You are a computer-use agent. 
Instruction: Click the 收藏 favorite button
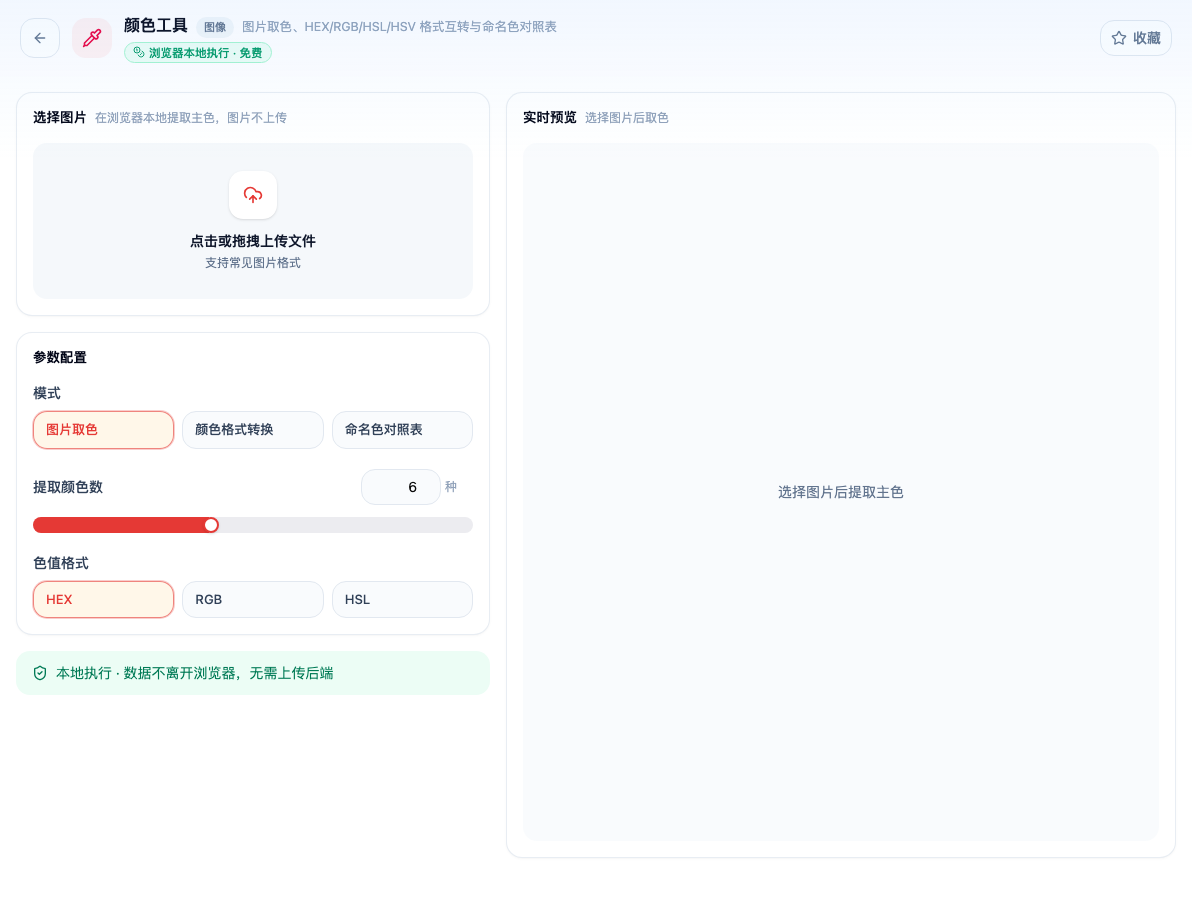pos(1136,38)
